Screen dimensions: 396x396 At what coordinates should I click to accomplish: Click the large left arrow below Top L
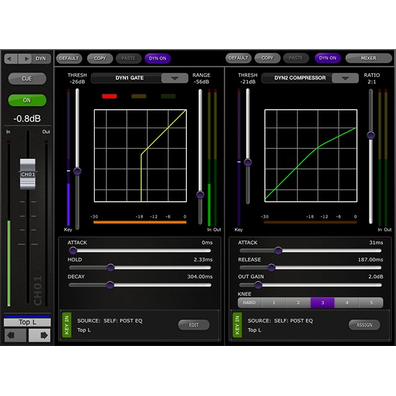pyautogui.click(x=15, y=335)
